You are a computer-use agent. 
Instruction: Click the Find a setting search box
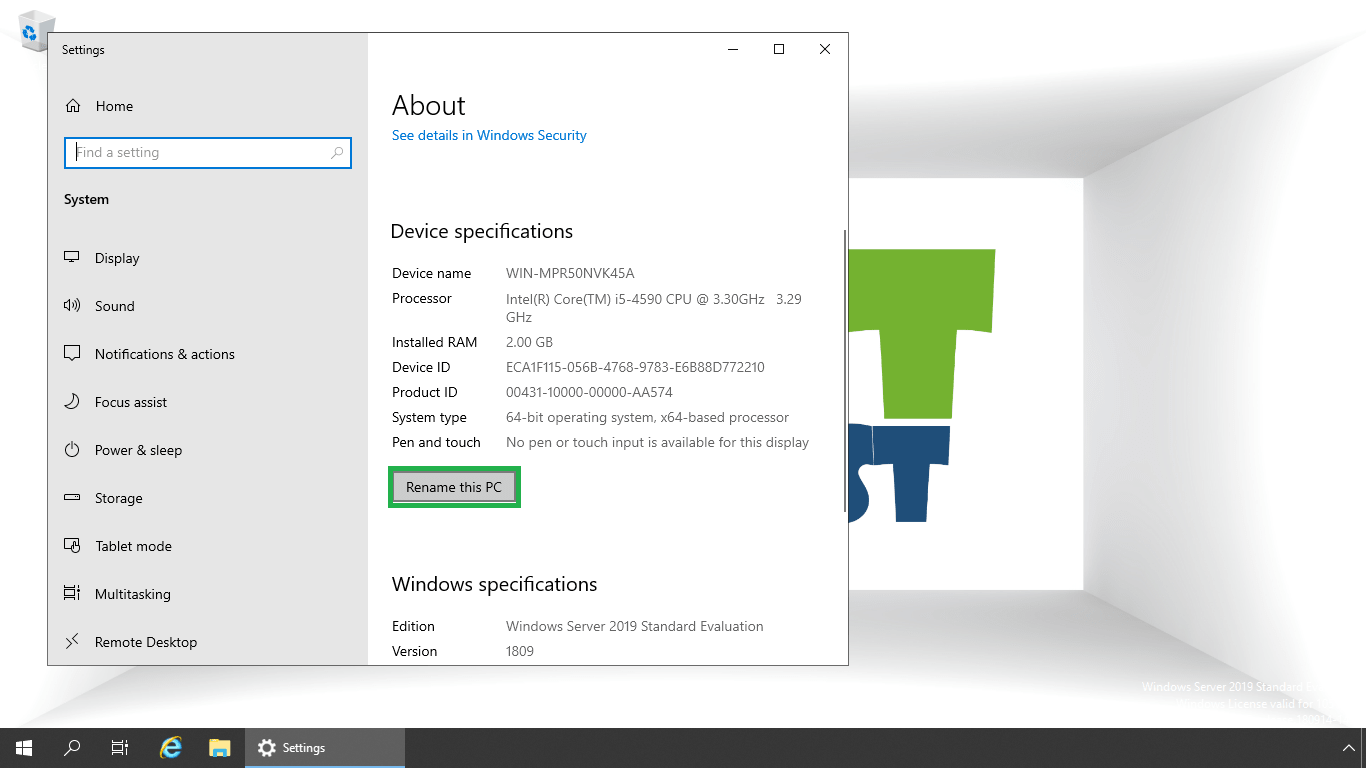tap(208, 152)
